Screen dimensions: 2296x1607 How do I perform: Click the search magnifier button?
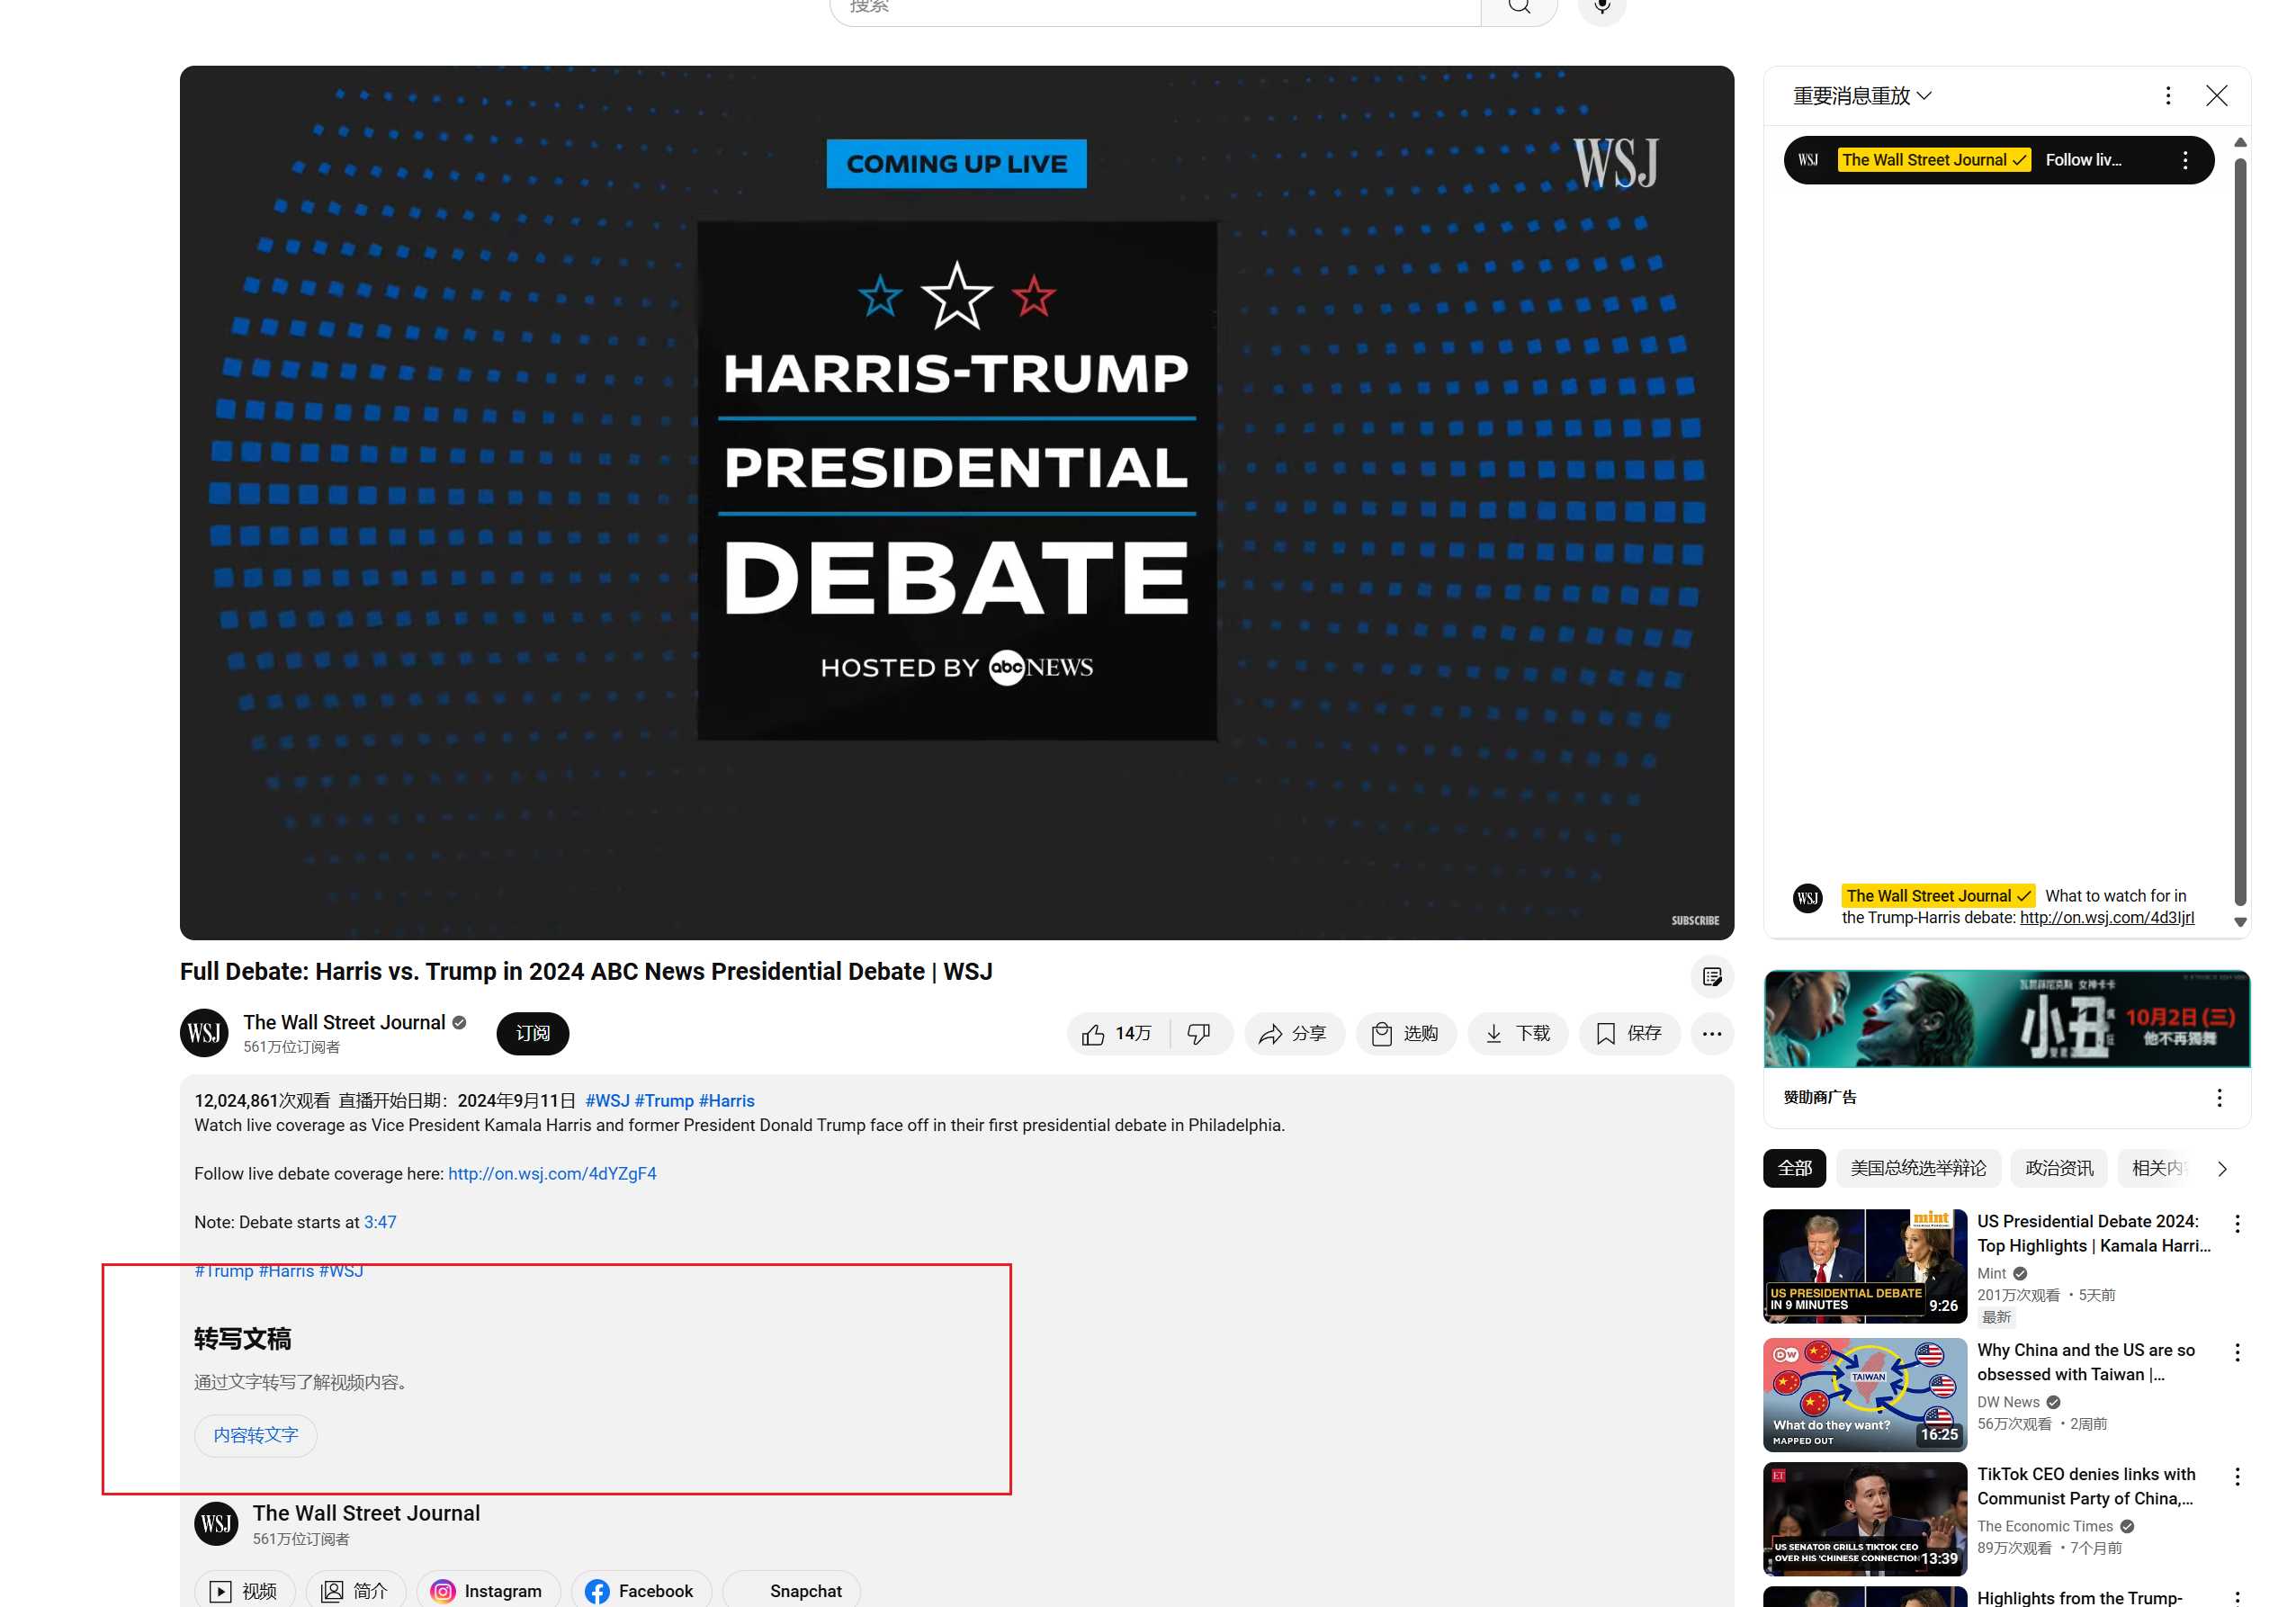pos(1518,8)
